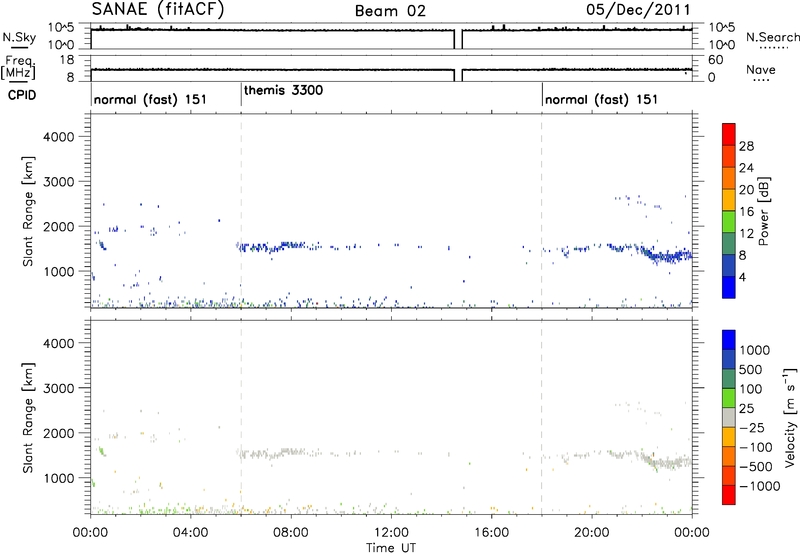Click the "−25" tick on Velocity colorbar
This screenshot has width=800, height=554.
click(x=752, y=428)
